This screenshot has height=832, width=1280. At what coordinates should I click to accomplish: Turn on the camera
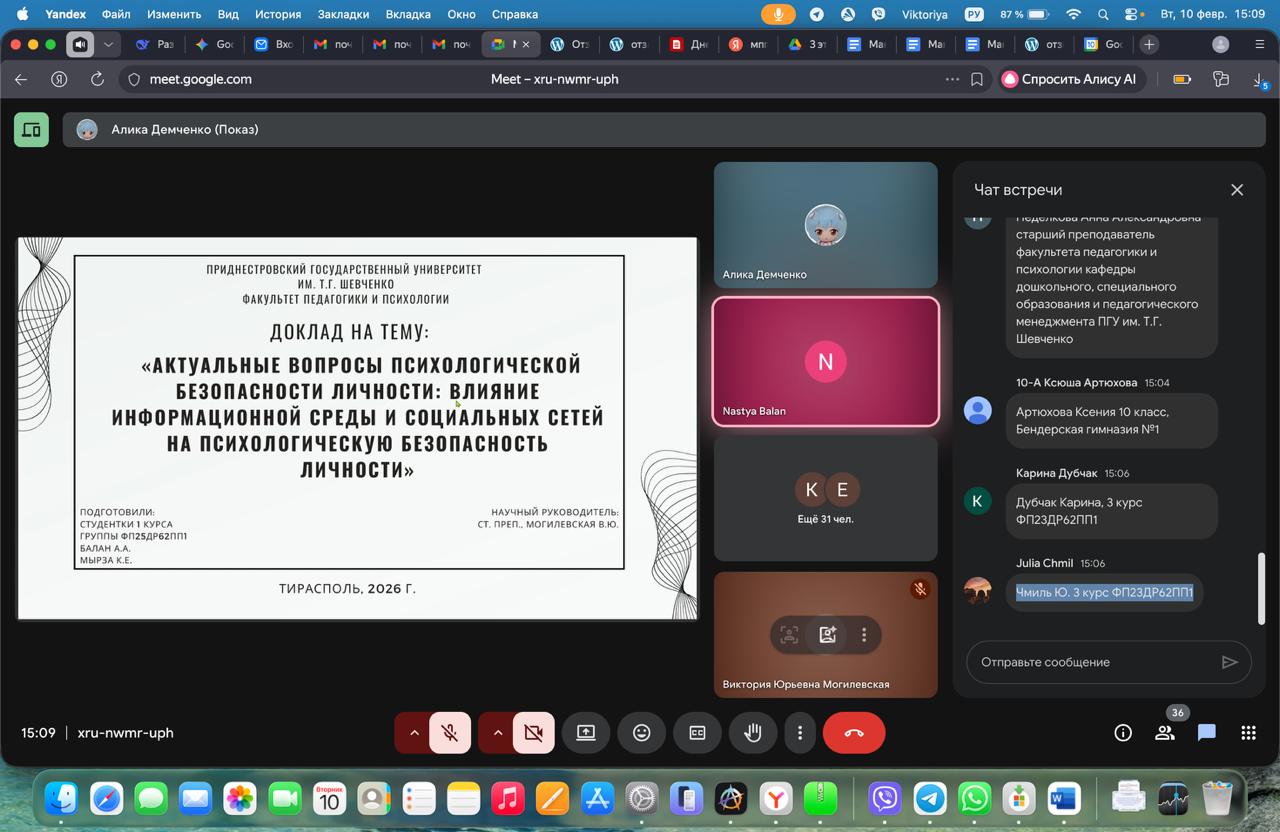534,733
